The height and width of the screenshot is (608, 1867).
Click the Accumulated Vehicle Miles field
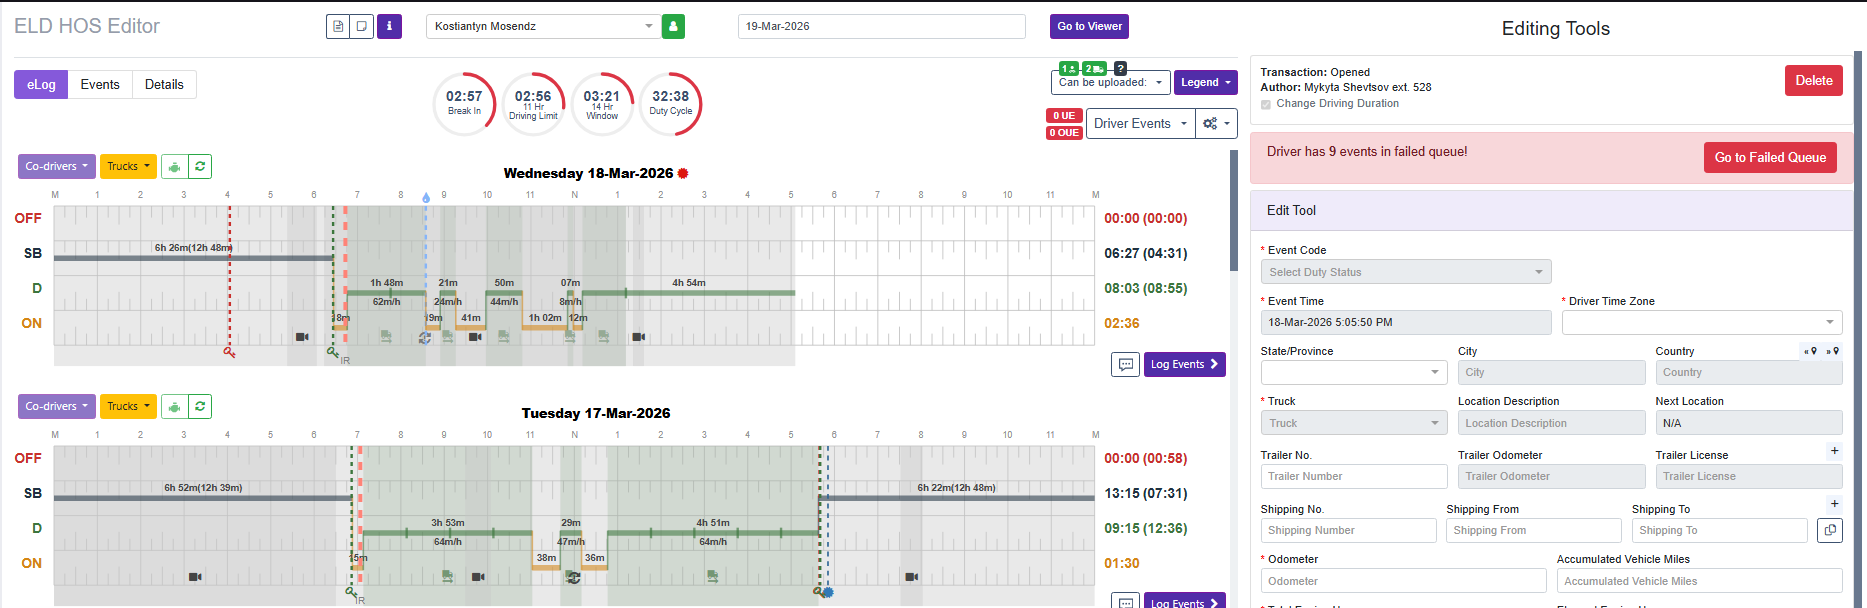point(1699,581)
